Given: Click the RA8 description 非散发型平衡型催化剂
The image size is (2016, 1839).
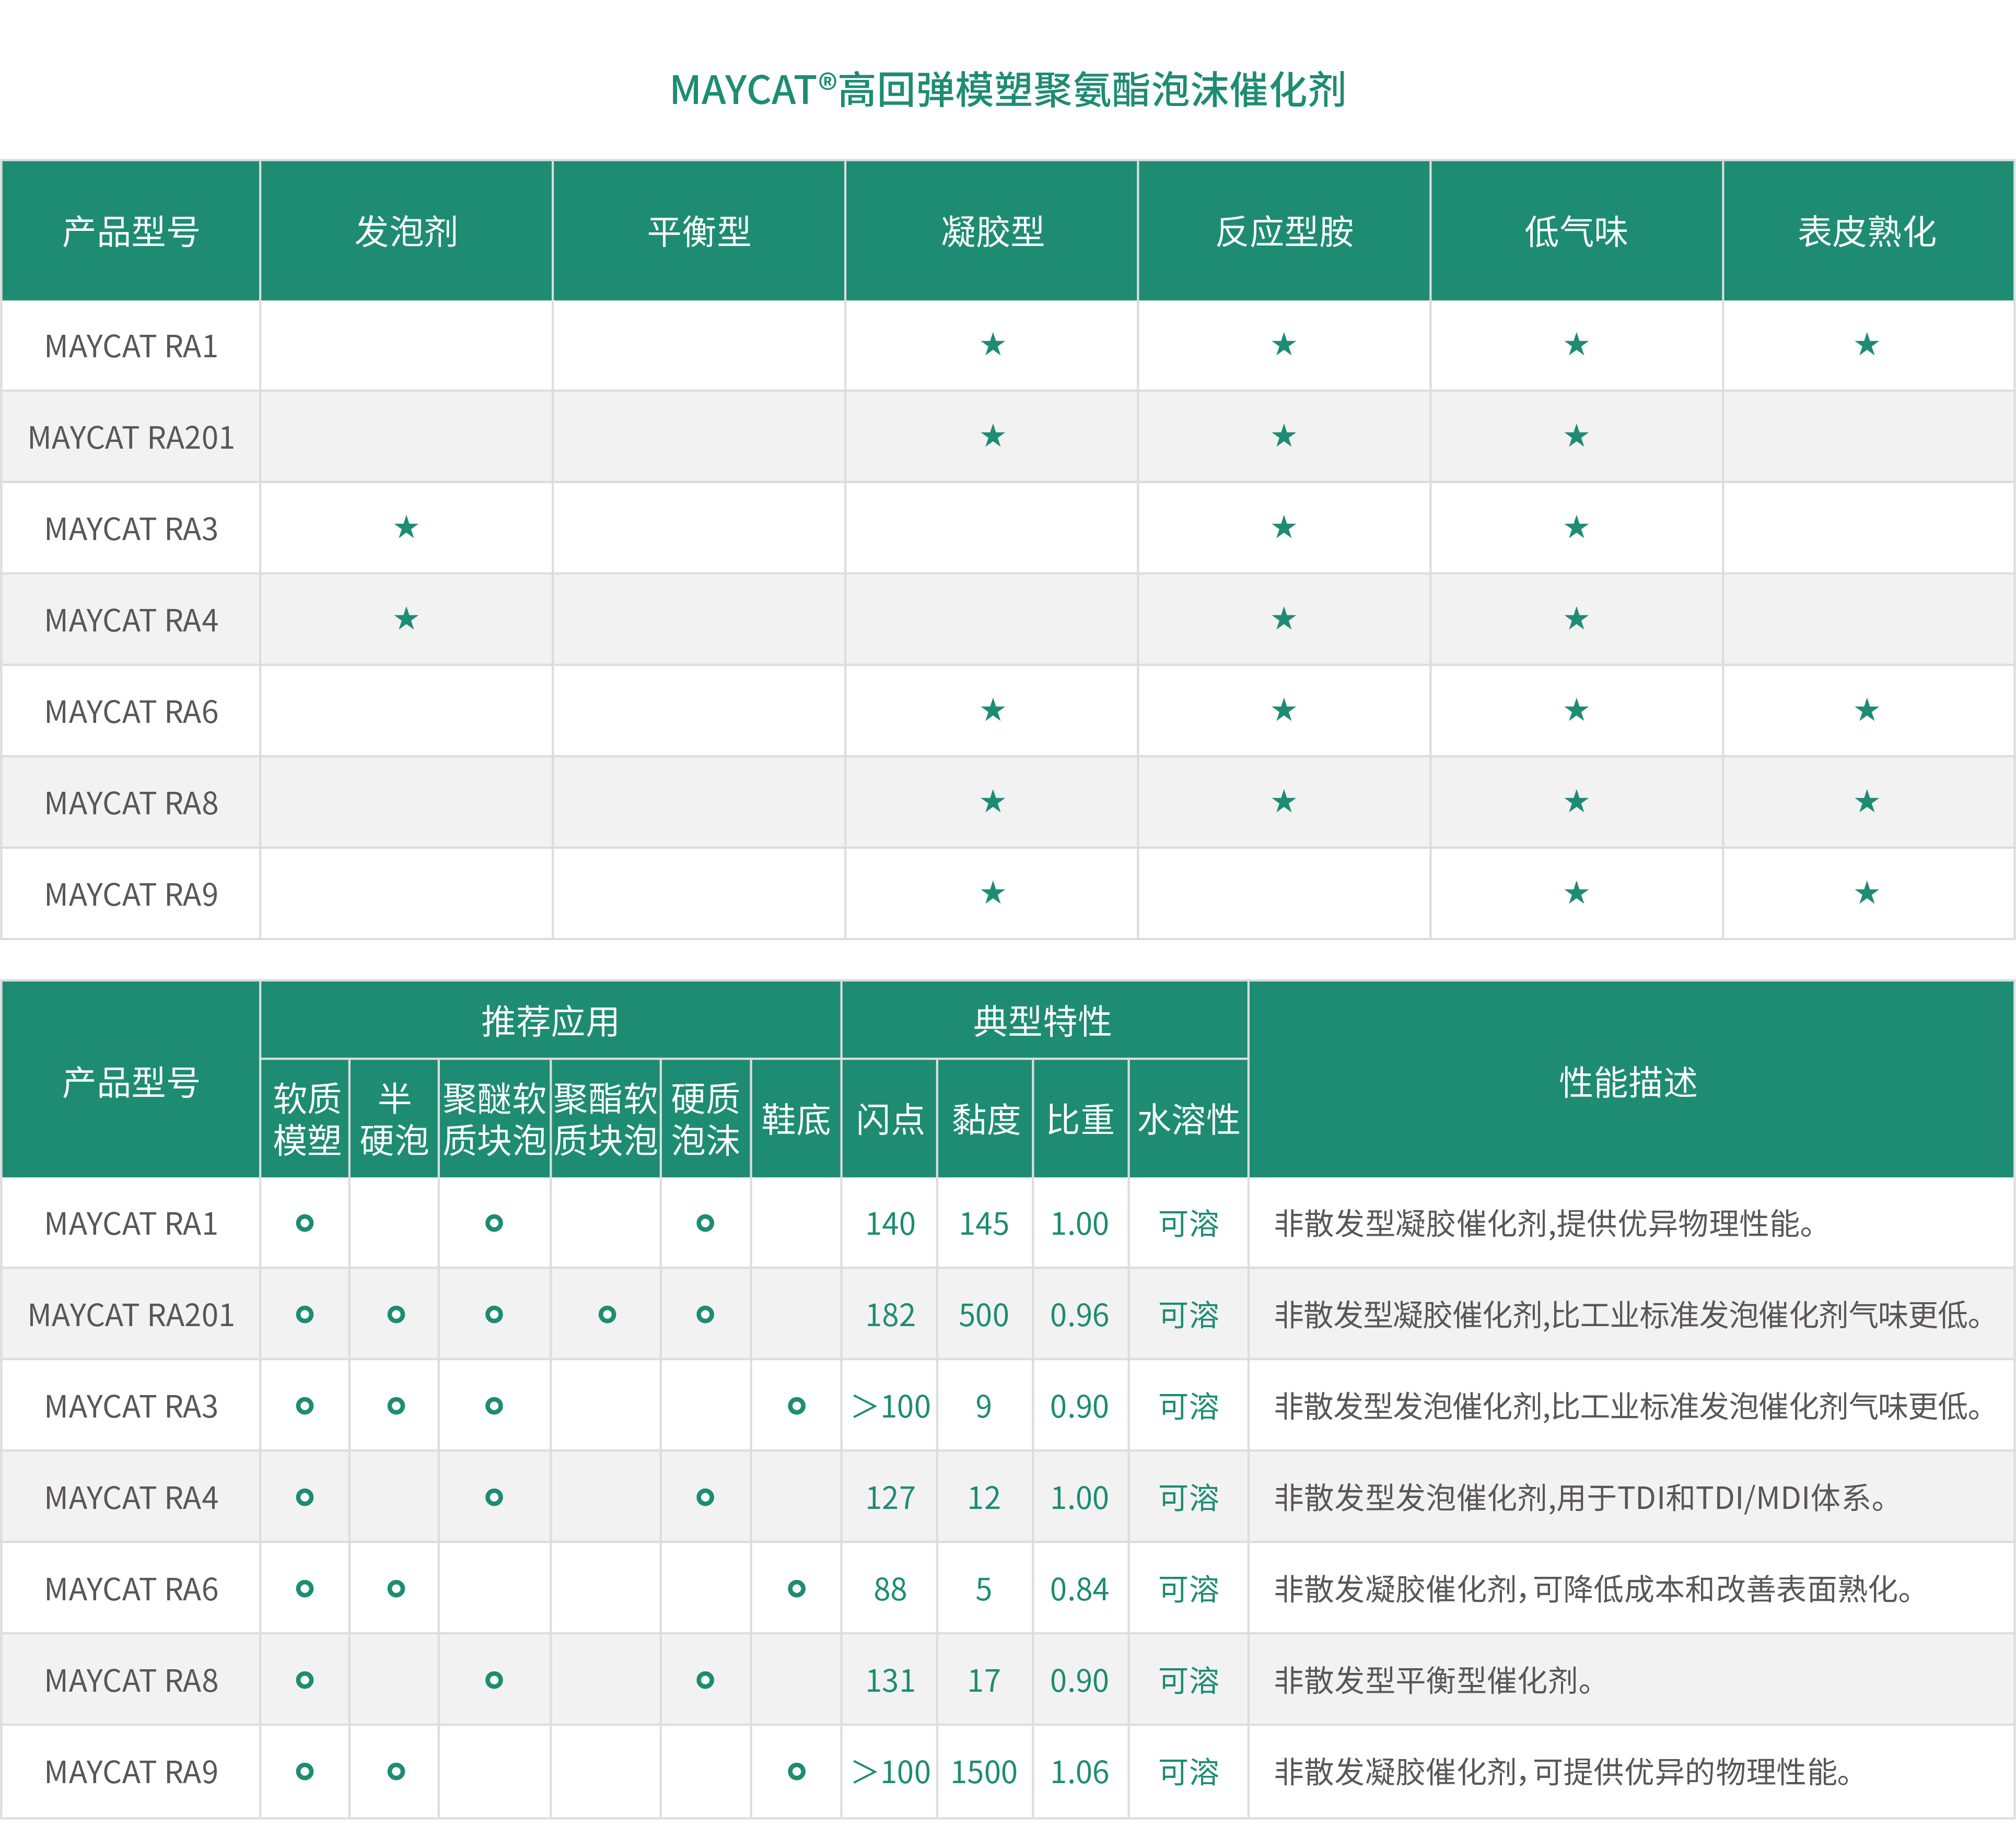Looking at the screenshot, I should 1433,1681.
